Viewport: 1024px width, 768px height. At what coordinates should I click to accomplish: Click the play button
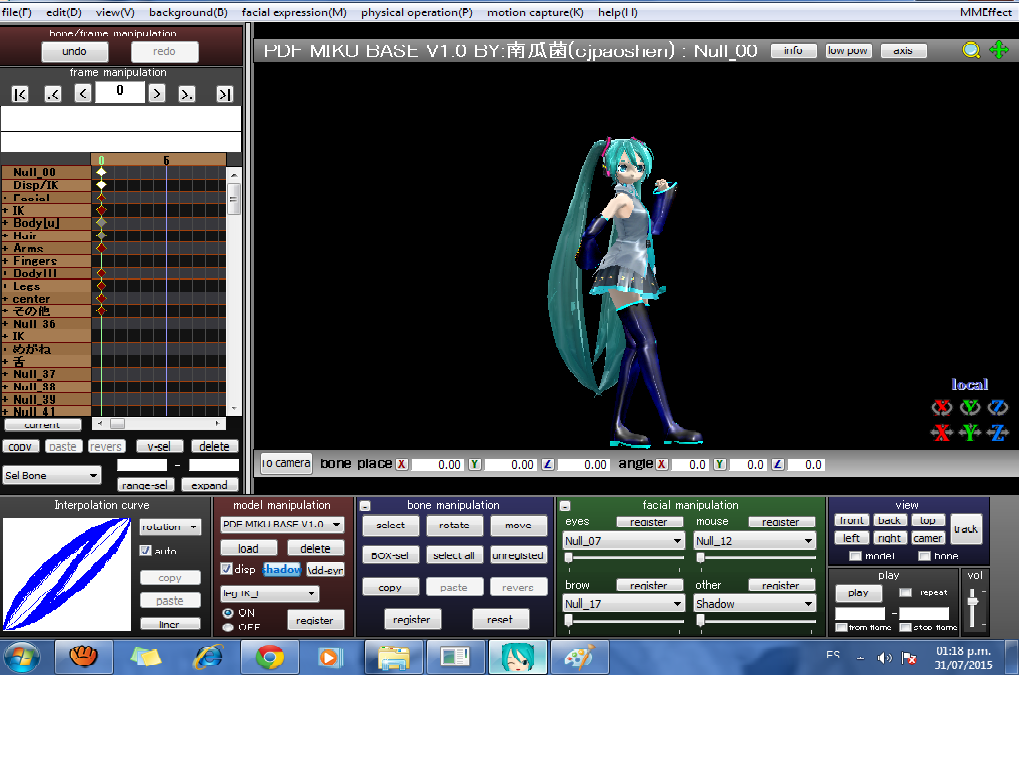pyautogui.click(x=858, y=593)
